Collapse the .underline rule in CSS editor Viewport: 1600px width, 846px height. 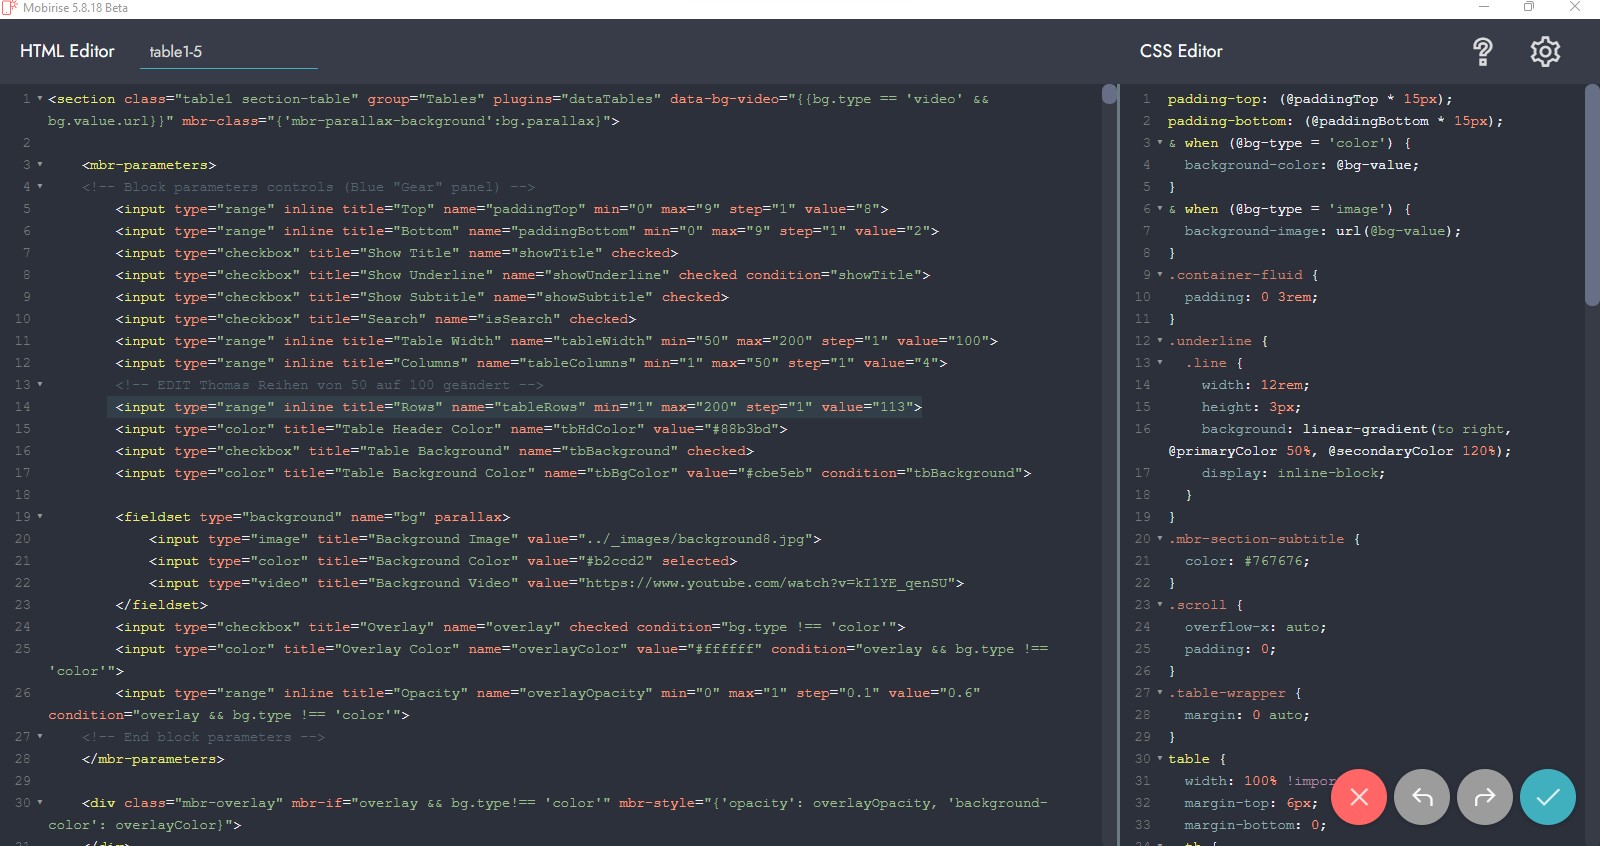tap(1160, 341)
